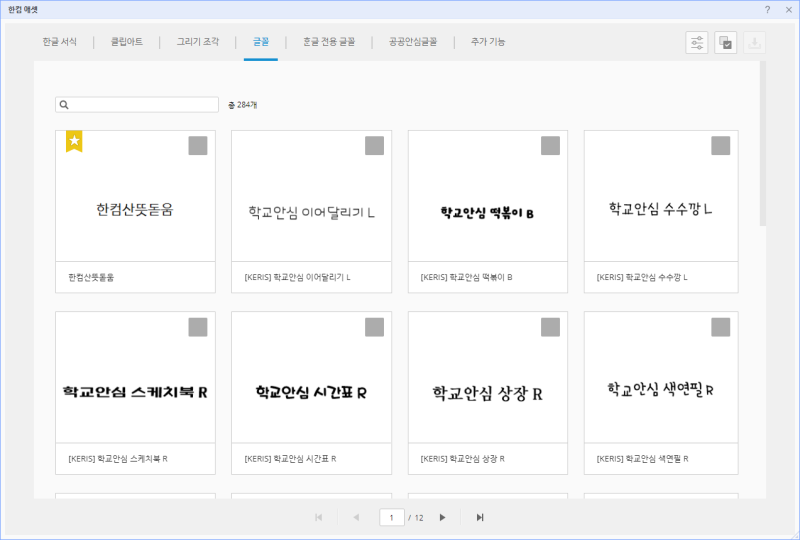Close the 한컴 애셋 dialog
800x540 pixels.
pos(789,9)
